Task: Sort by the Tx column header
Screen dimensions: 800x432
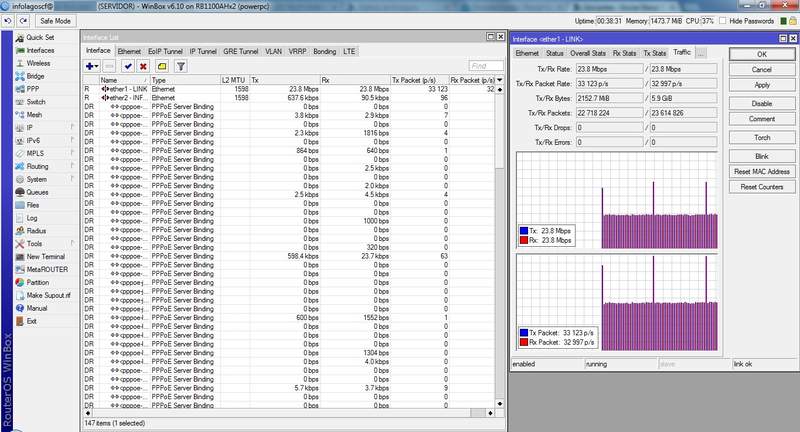Action: [x=285, y=80]
